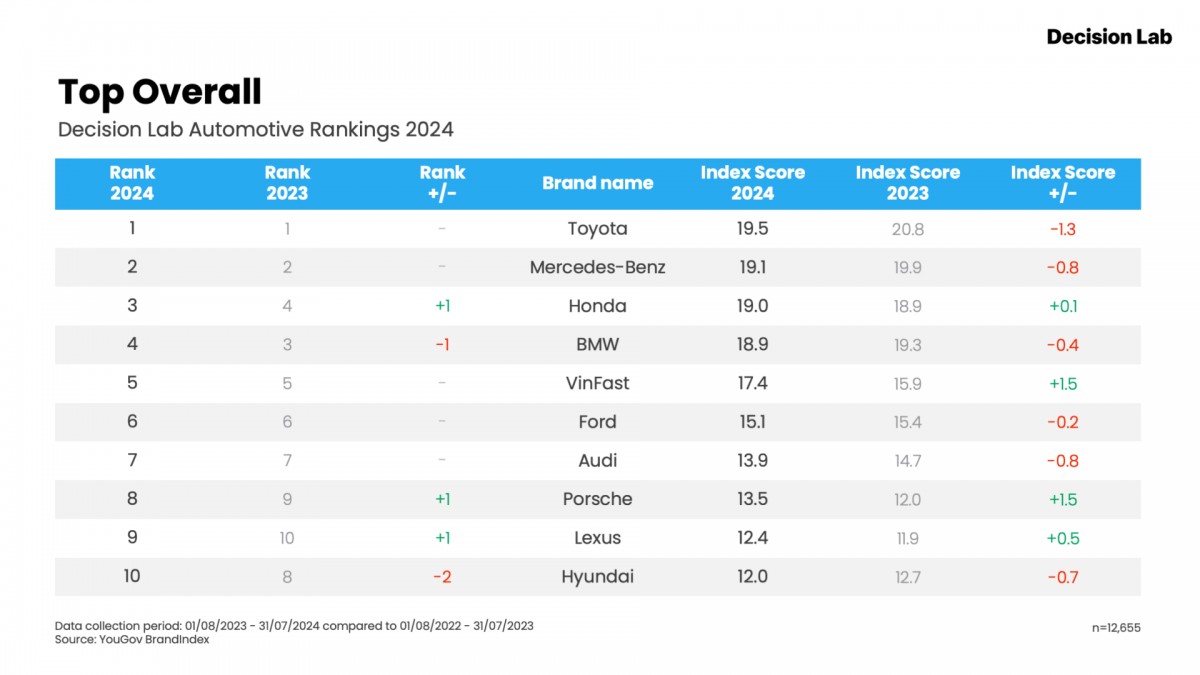The width and height of the screenshot is (1200, 675).
Task: Select the Rank 2023 column header
Action: click(287, 183)
